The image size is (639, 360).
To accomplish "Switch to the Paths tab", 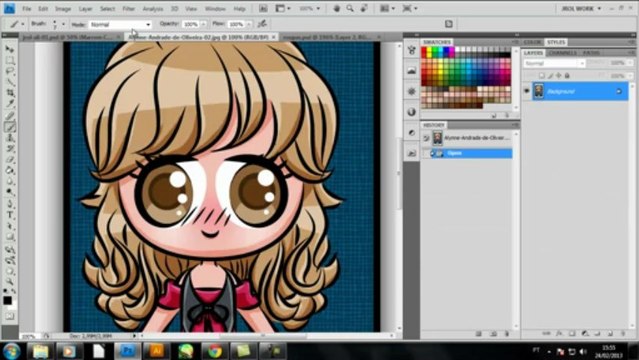I will point(591,53).
